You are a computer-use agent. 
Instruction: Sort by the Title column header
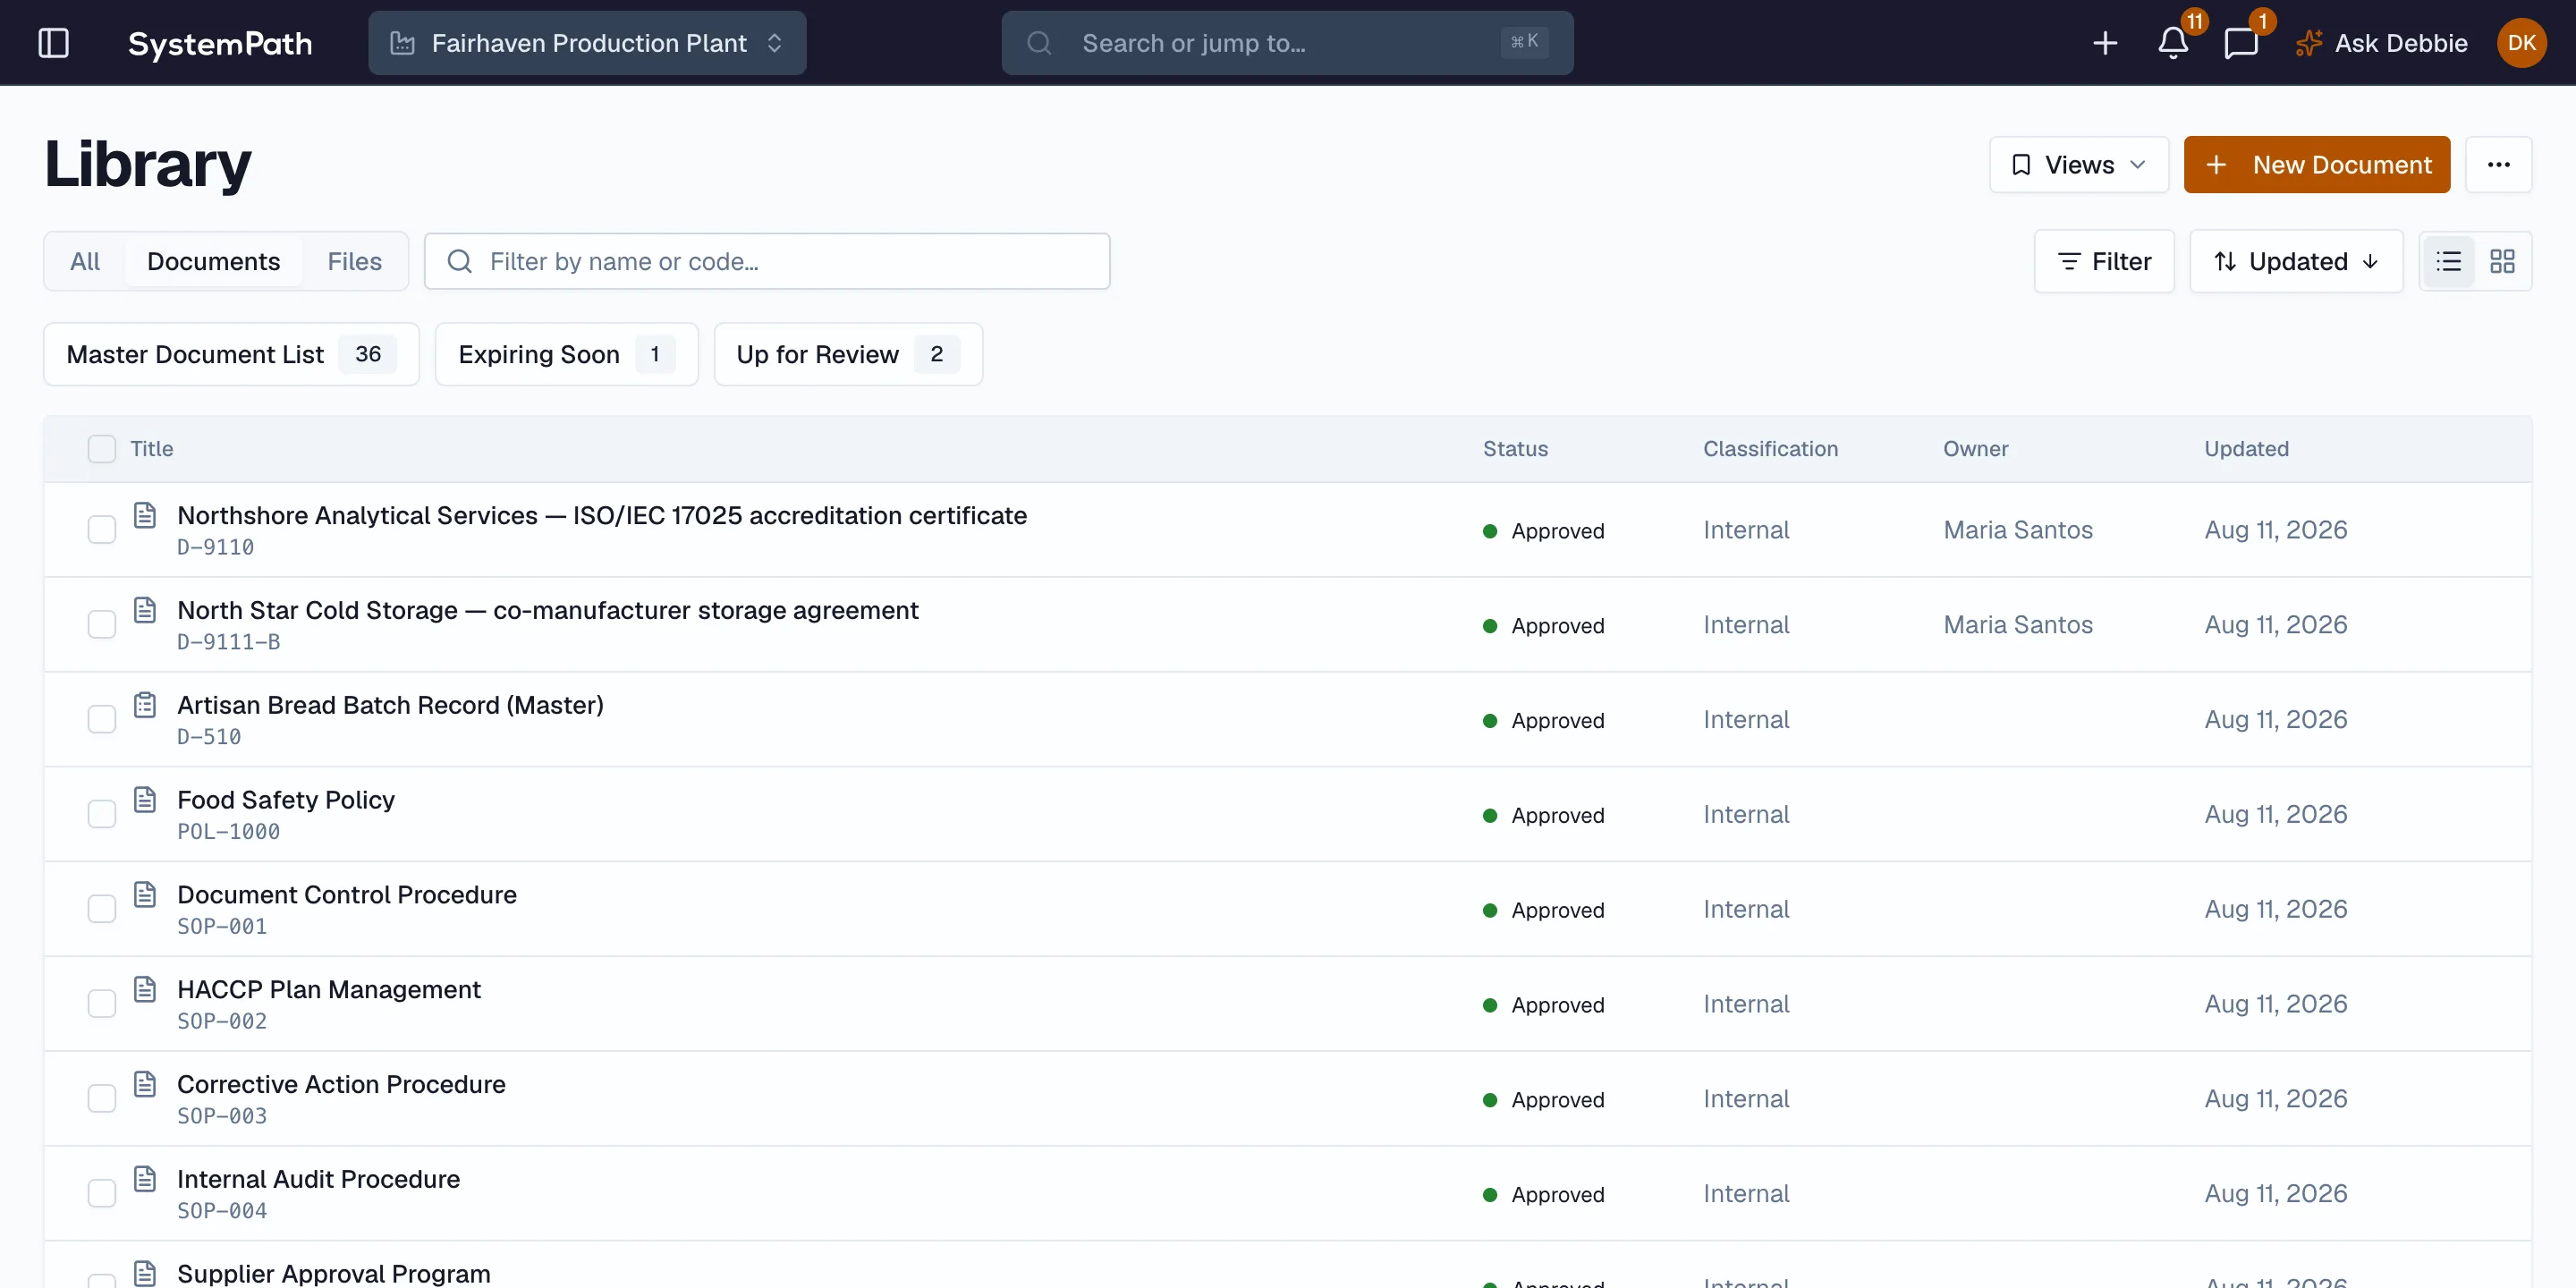click(151, 449)
